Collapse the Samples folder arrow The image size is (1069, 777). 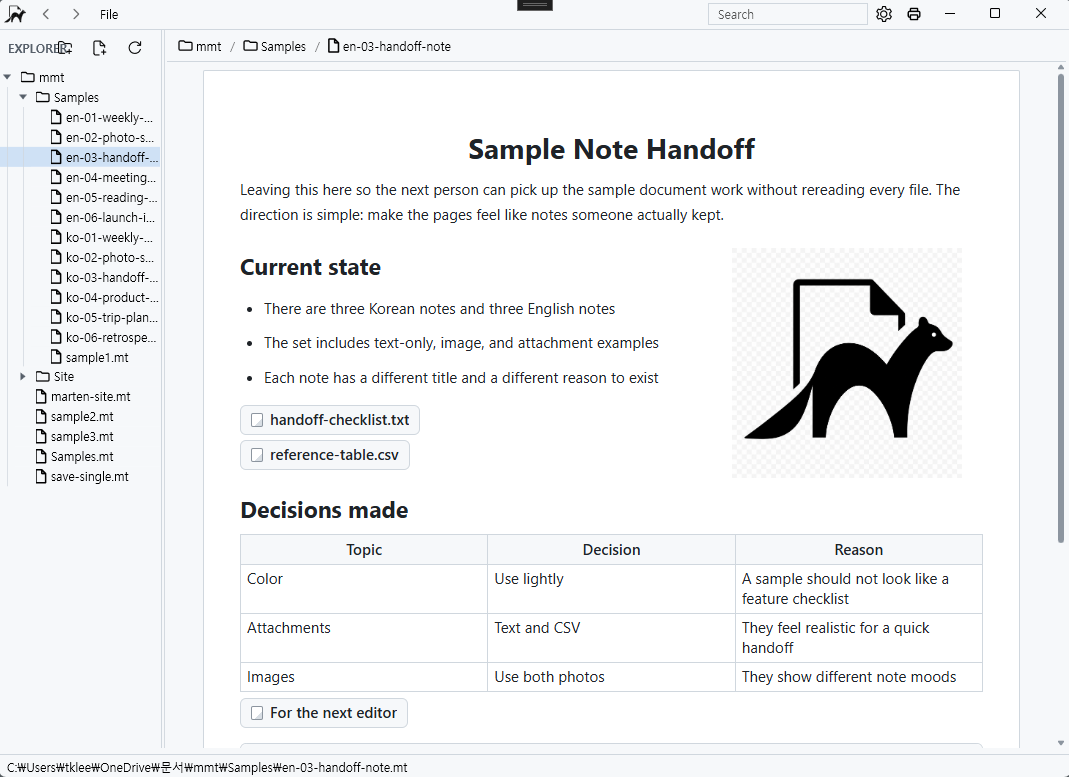tap(22, 97)
